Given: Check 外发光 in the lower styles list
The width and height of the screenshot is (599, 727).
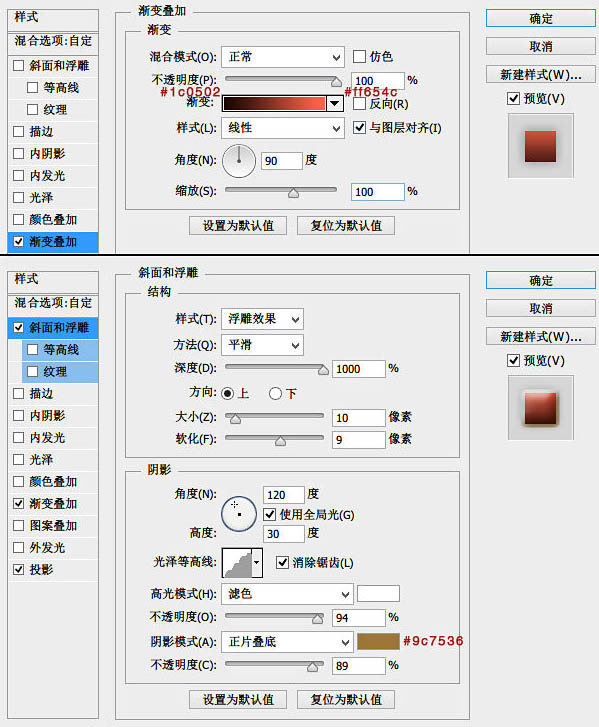Looking at the screenshot, I should tap(19, 548).
